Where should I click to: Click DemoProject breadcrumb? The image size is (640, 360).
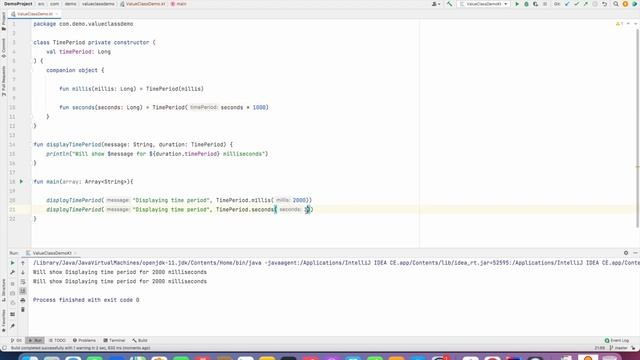pos(18,4)
